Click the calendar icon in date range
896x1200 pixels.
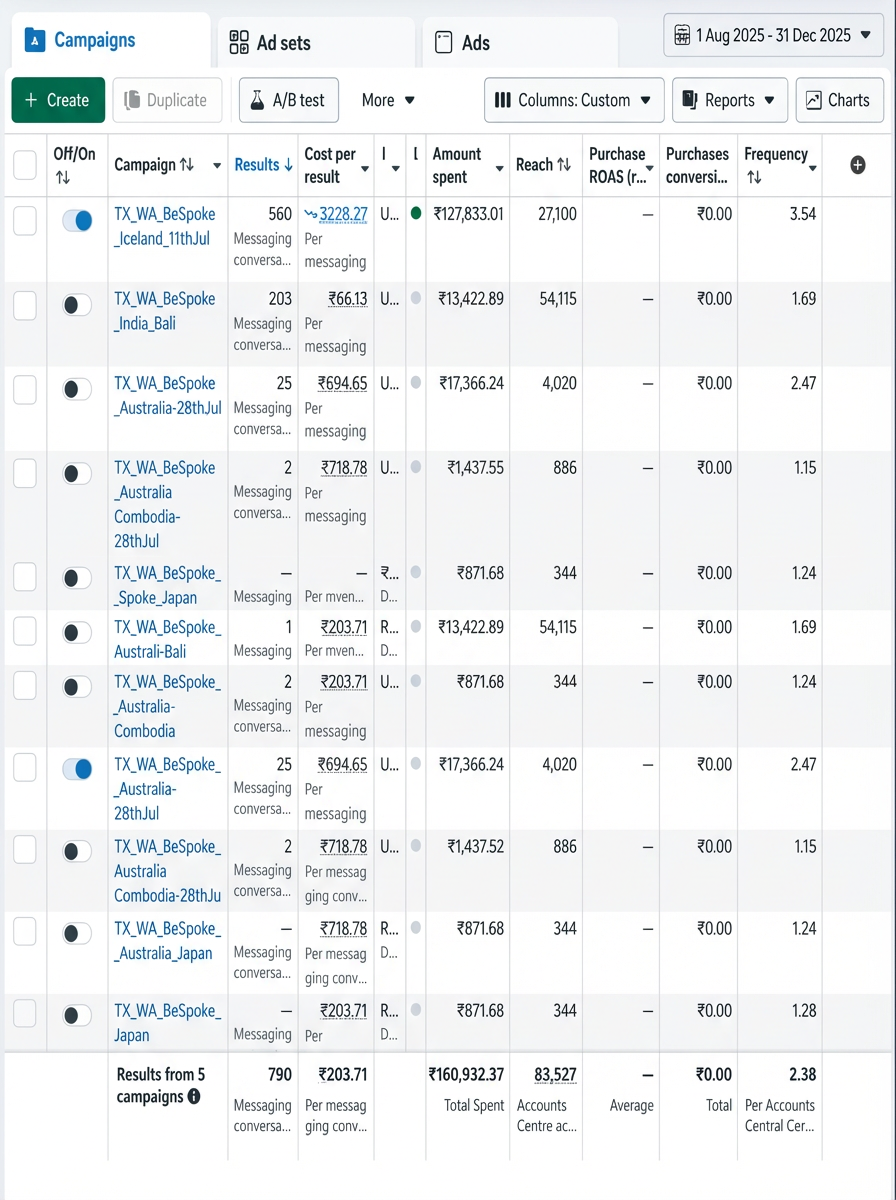coord(682,35)
